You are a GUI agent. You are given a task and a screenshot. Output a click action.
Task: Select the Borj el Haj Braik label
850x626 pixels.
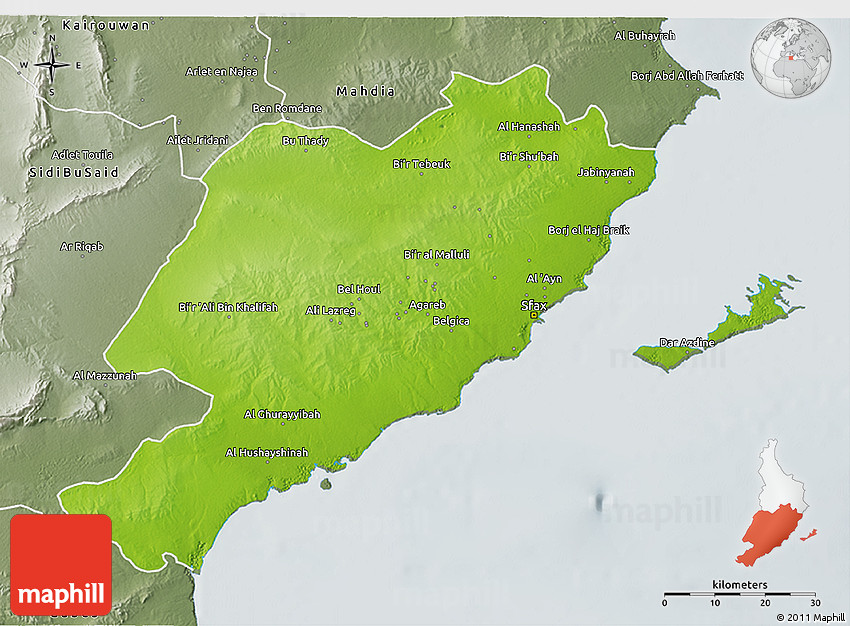(x=588, y=230)
